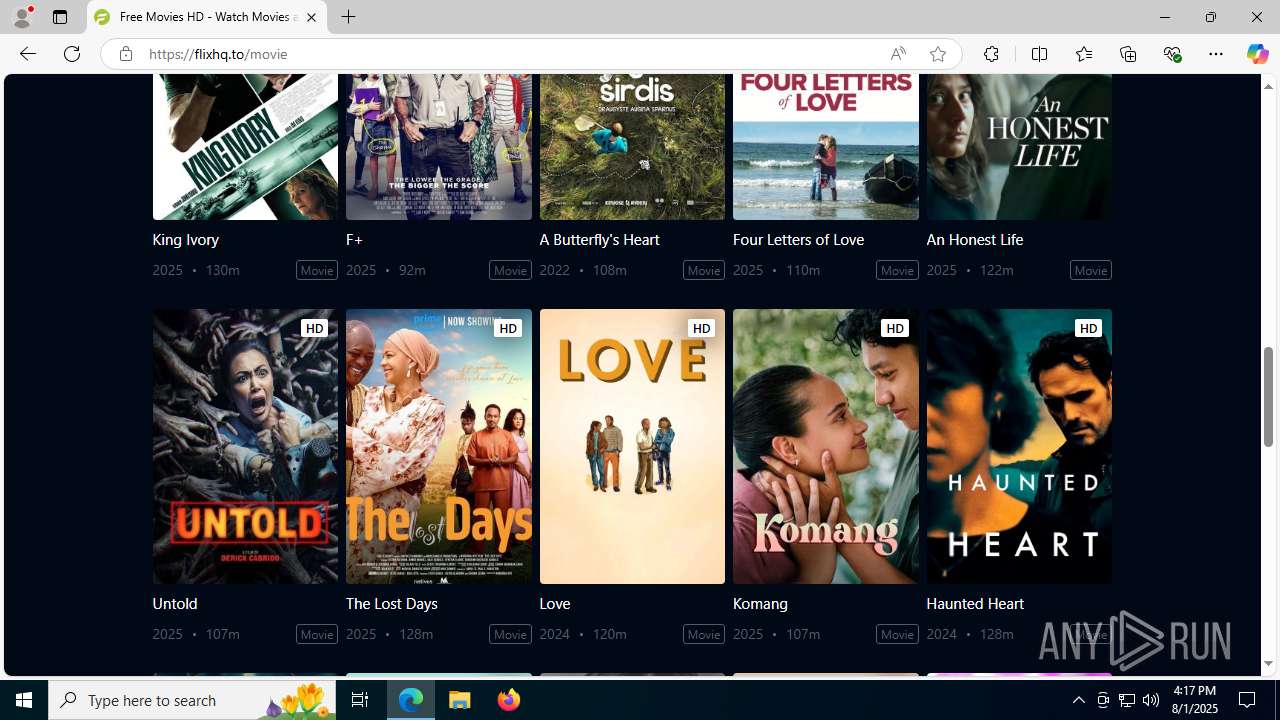Click the Haunted Heart title link
The image size is (1280, 720).
click(x=974, y=603)
